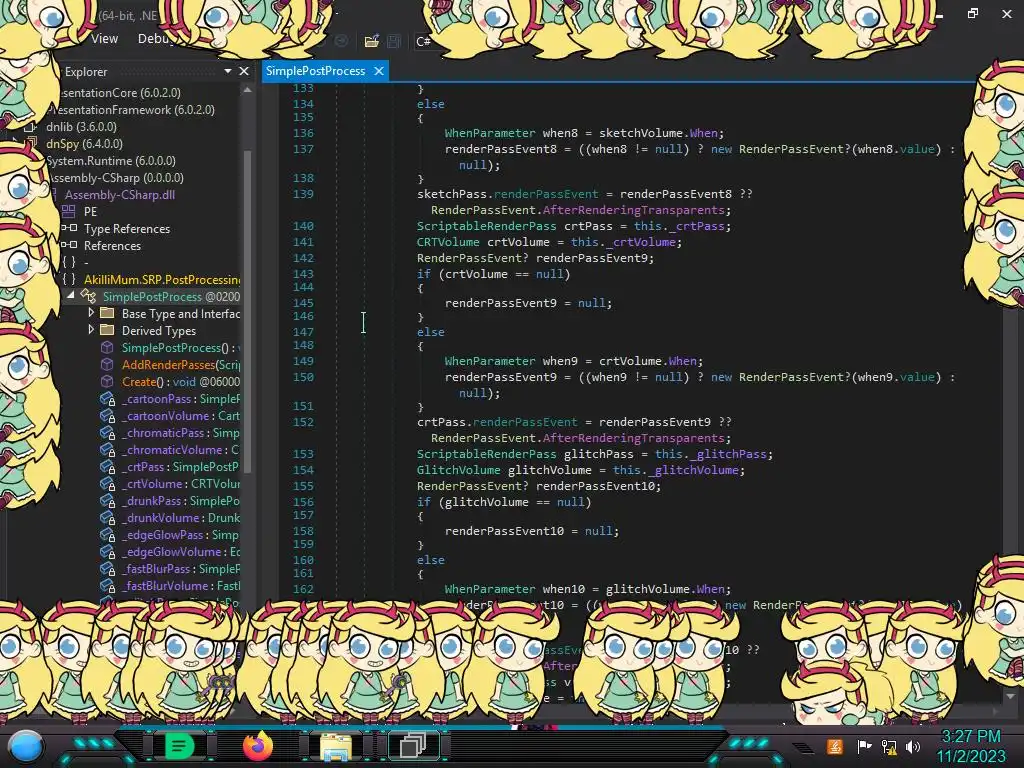Select the Create() : void method
Image resolution: width=1024 pixels, height=768 pixels.
point(181,381)
